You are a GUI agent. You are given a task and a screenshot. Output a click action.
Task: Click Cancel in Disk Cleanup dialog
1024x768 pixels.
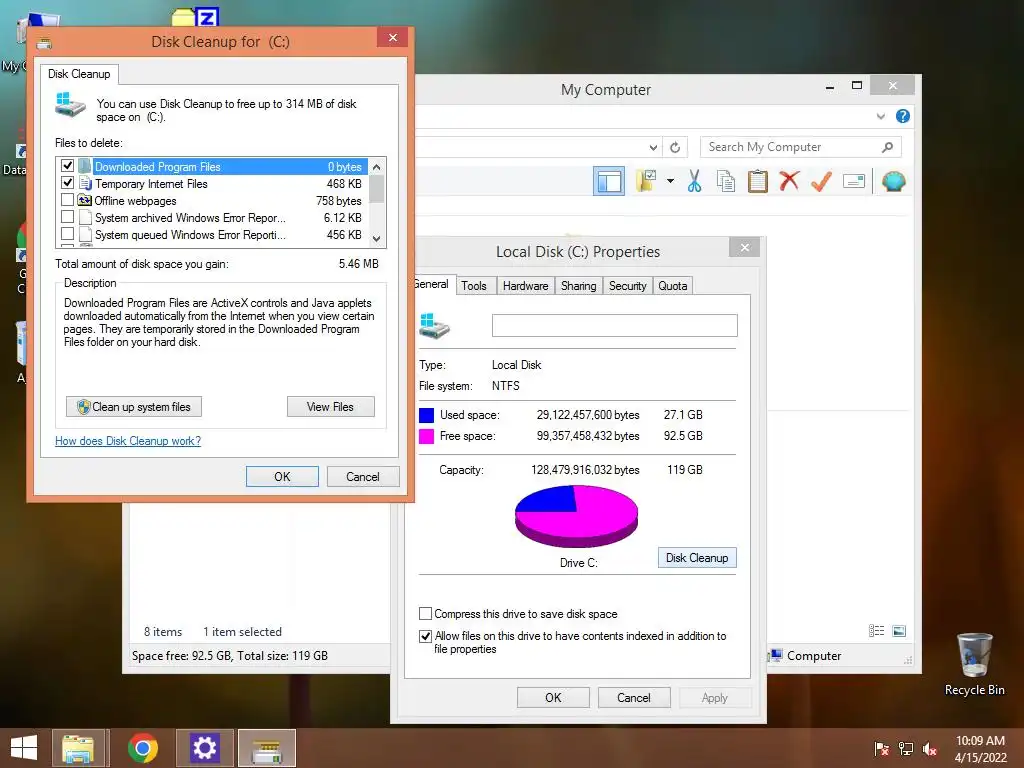(362, 477)
